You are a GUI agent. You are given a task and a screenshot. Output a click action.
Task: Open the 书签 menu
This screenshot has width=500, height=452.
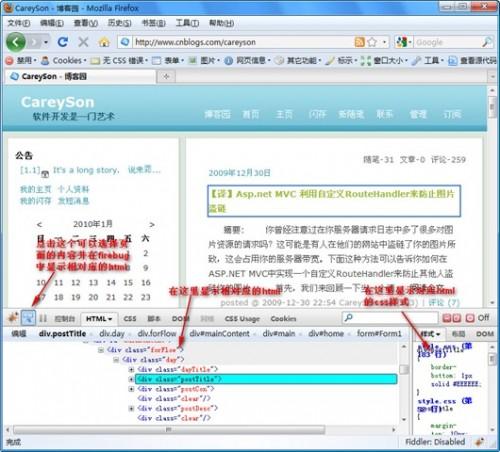coord(153,23)
